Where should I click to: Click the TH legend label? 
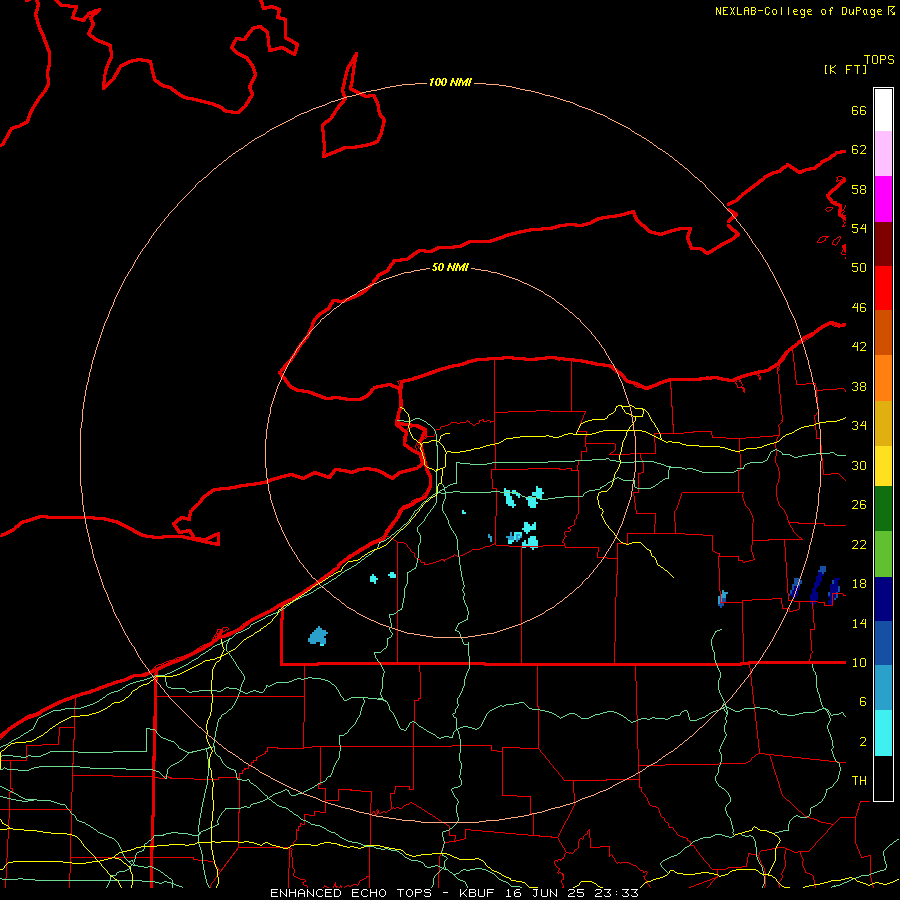[859, 780]
